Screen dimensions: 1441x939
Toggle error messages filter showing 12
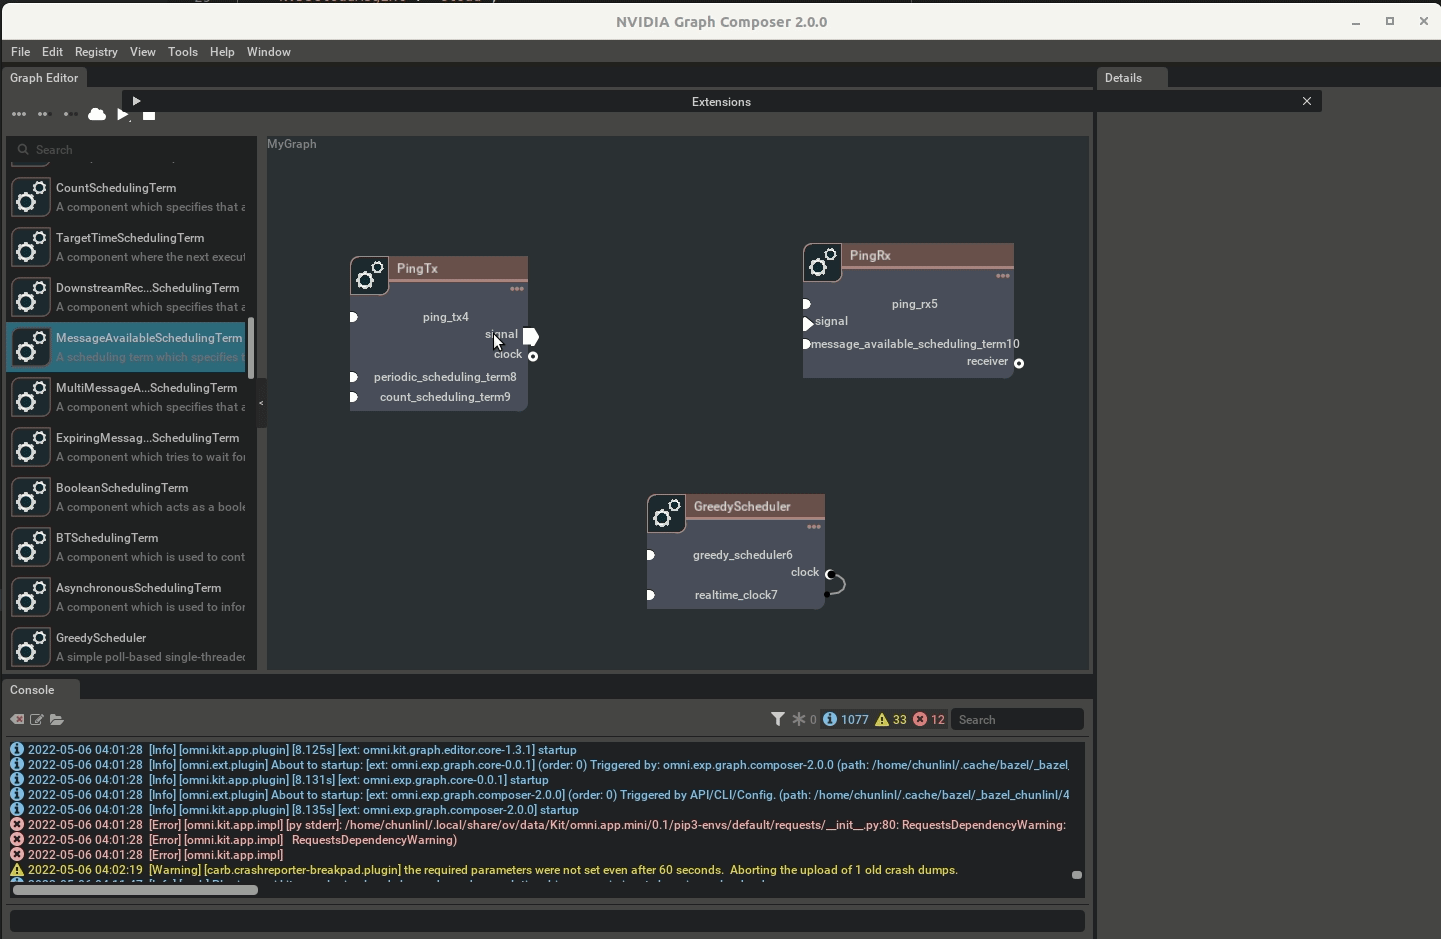click(929, 720)
